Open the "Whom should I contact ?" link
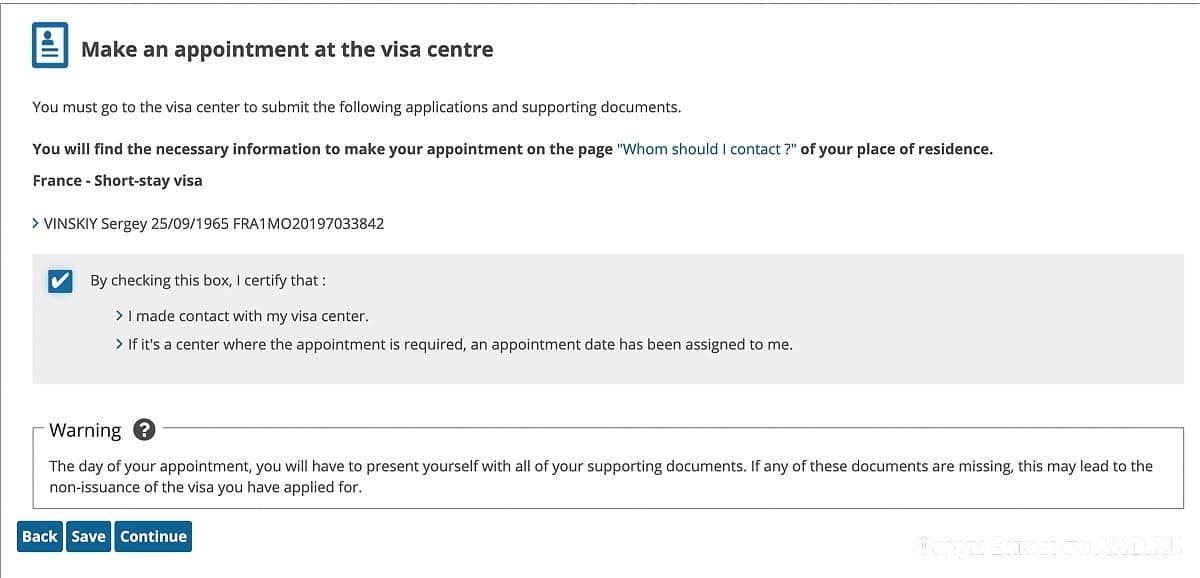This screenshot has height=578, width=1200. (706, 149)
